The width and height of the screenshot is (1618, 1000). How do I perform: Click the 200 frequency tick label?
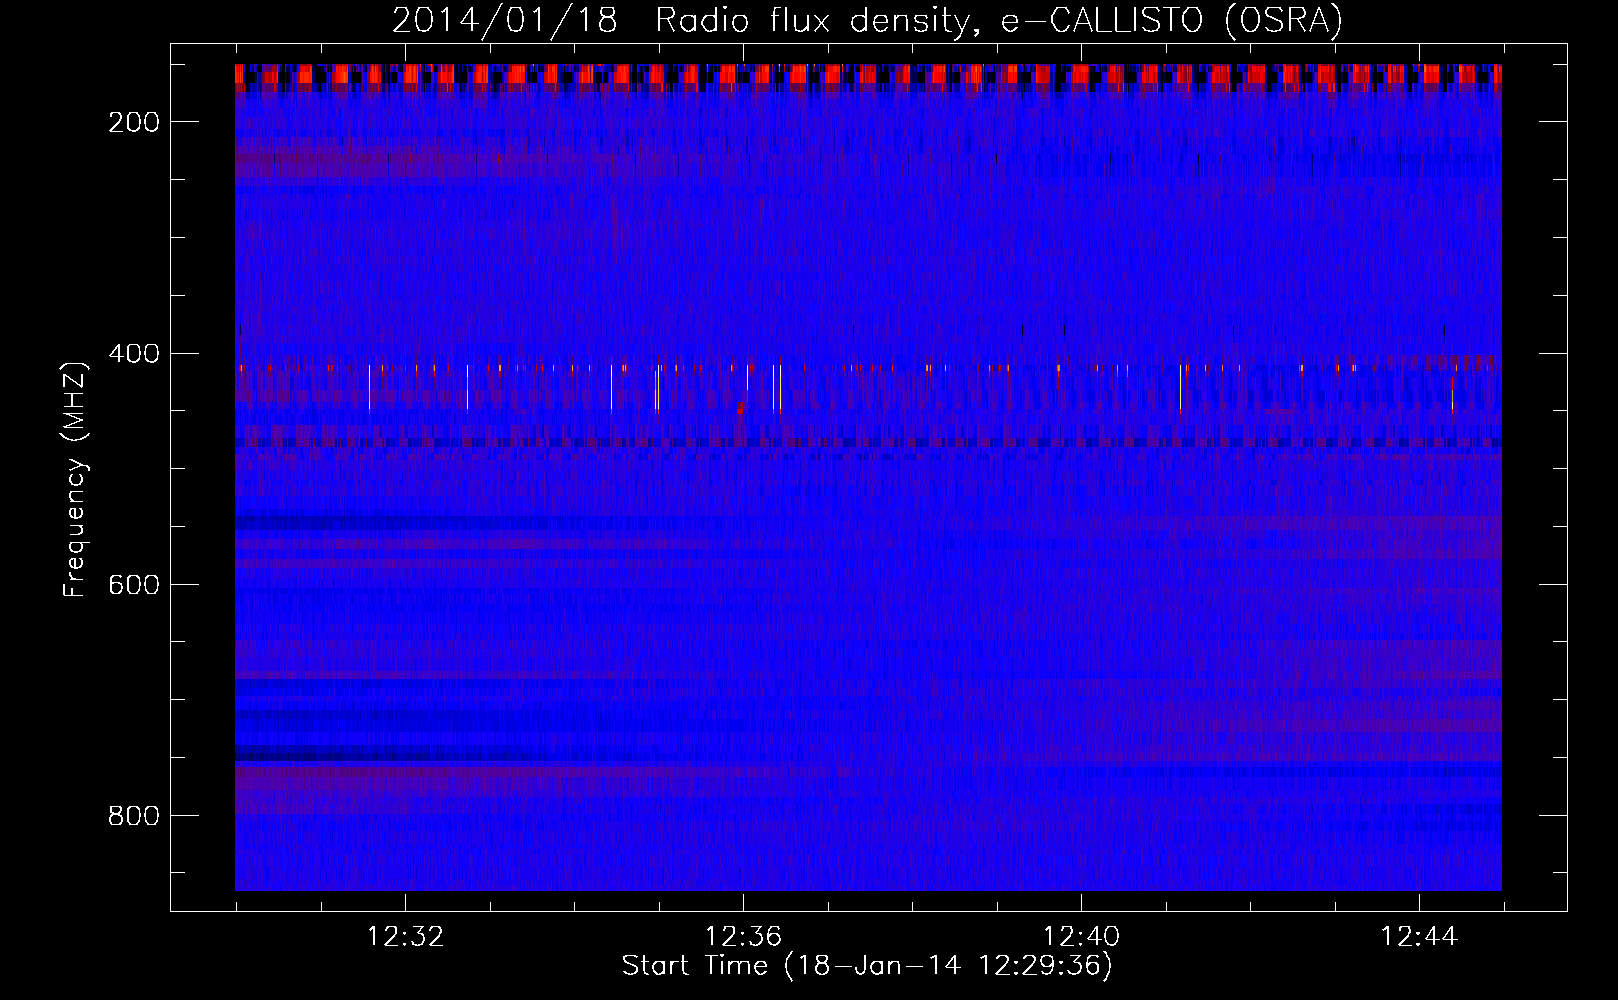pos(134,122)
